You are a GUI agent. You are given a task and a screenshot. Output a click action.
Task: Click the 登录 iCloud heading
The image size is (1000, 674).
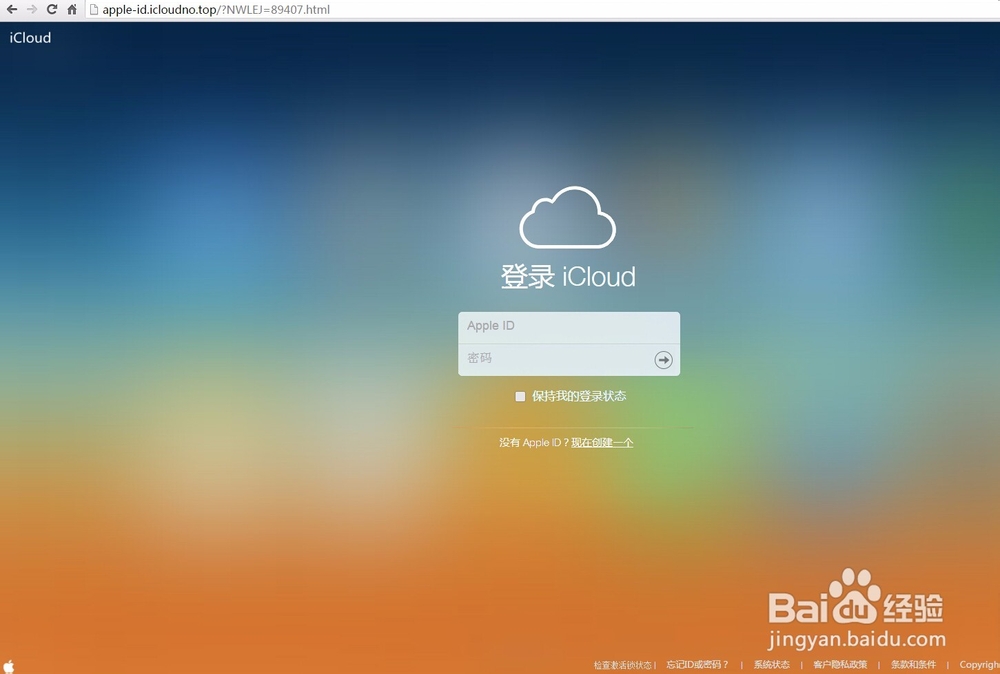pos(568,277)
